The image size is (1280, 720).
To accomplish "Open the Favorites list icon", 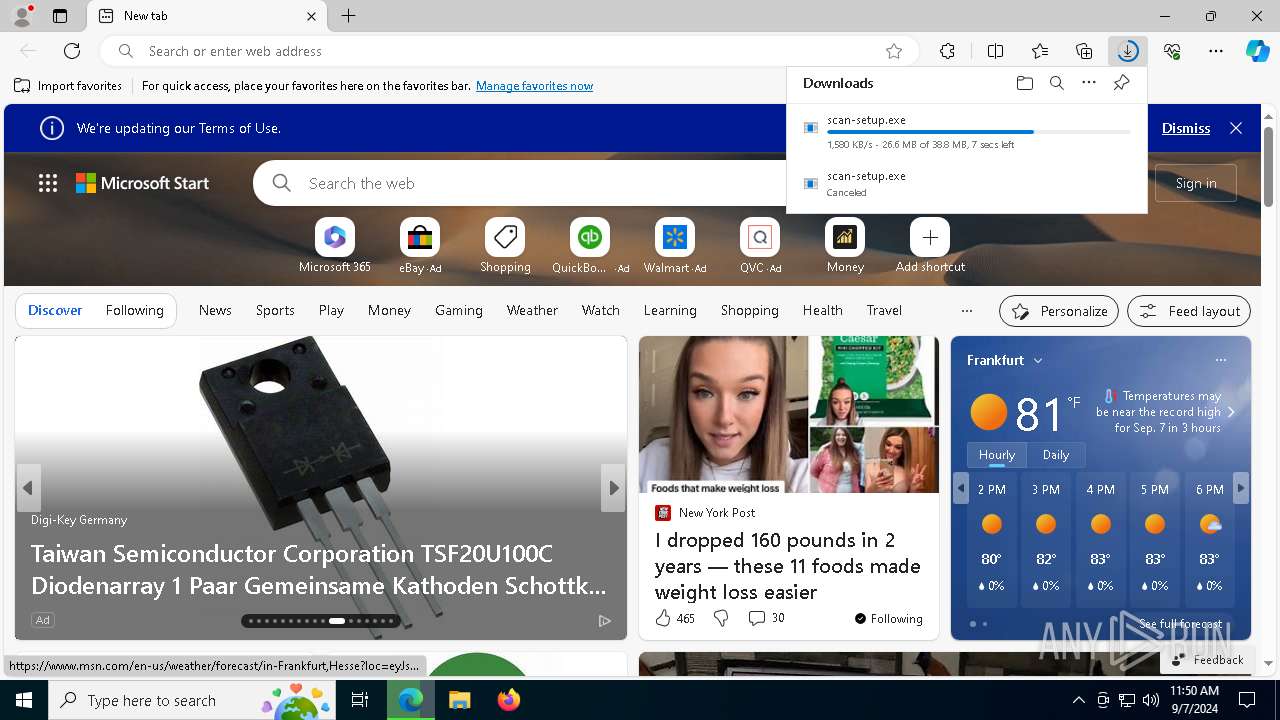I will [x=1040, y=51].
